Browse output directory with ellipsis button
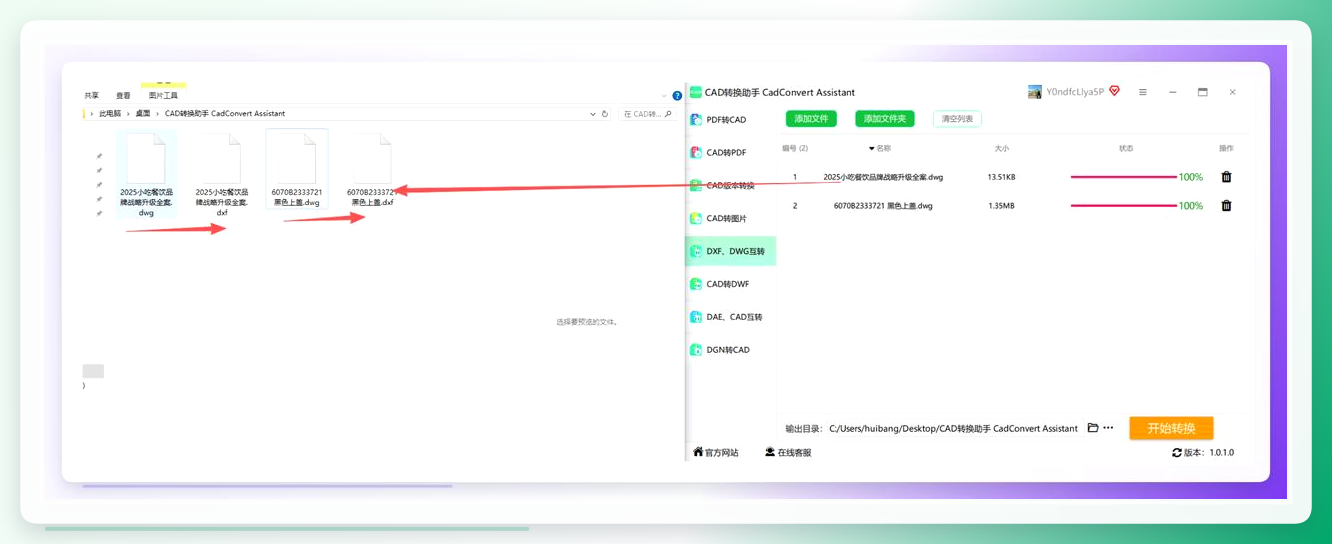This screenshot has width=1332, height=544. [x=1108, y=428]
